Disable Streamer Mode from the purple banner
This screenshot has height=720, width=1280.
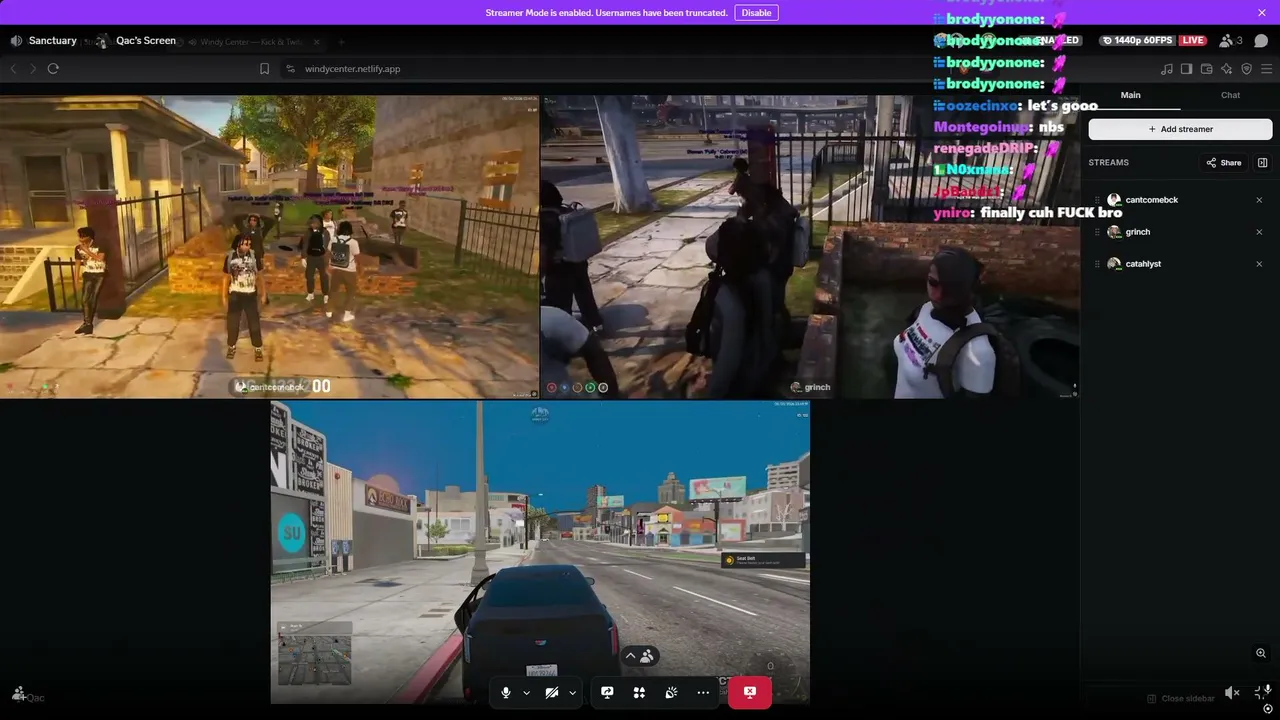coord(756,13)
